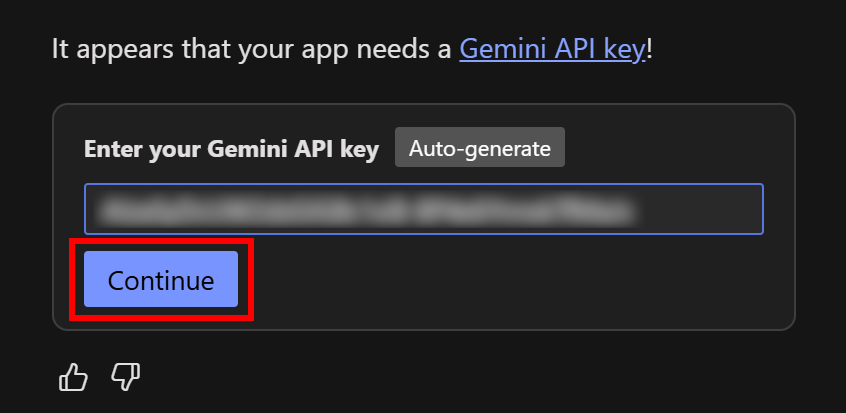The image size is (846, 413).
Task: Focus the Gemini API key input field
Action: (423, 209)
